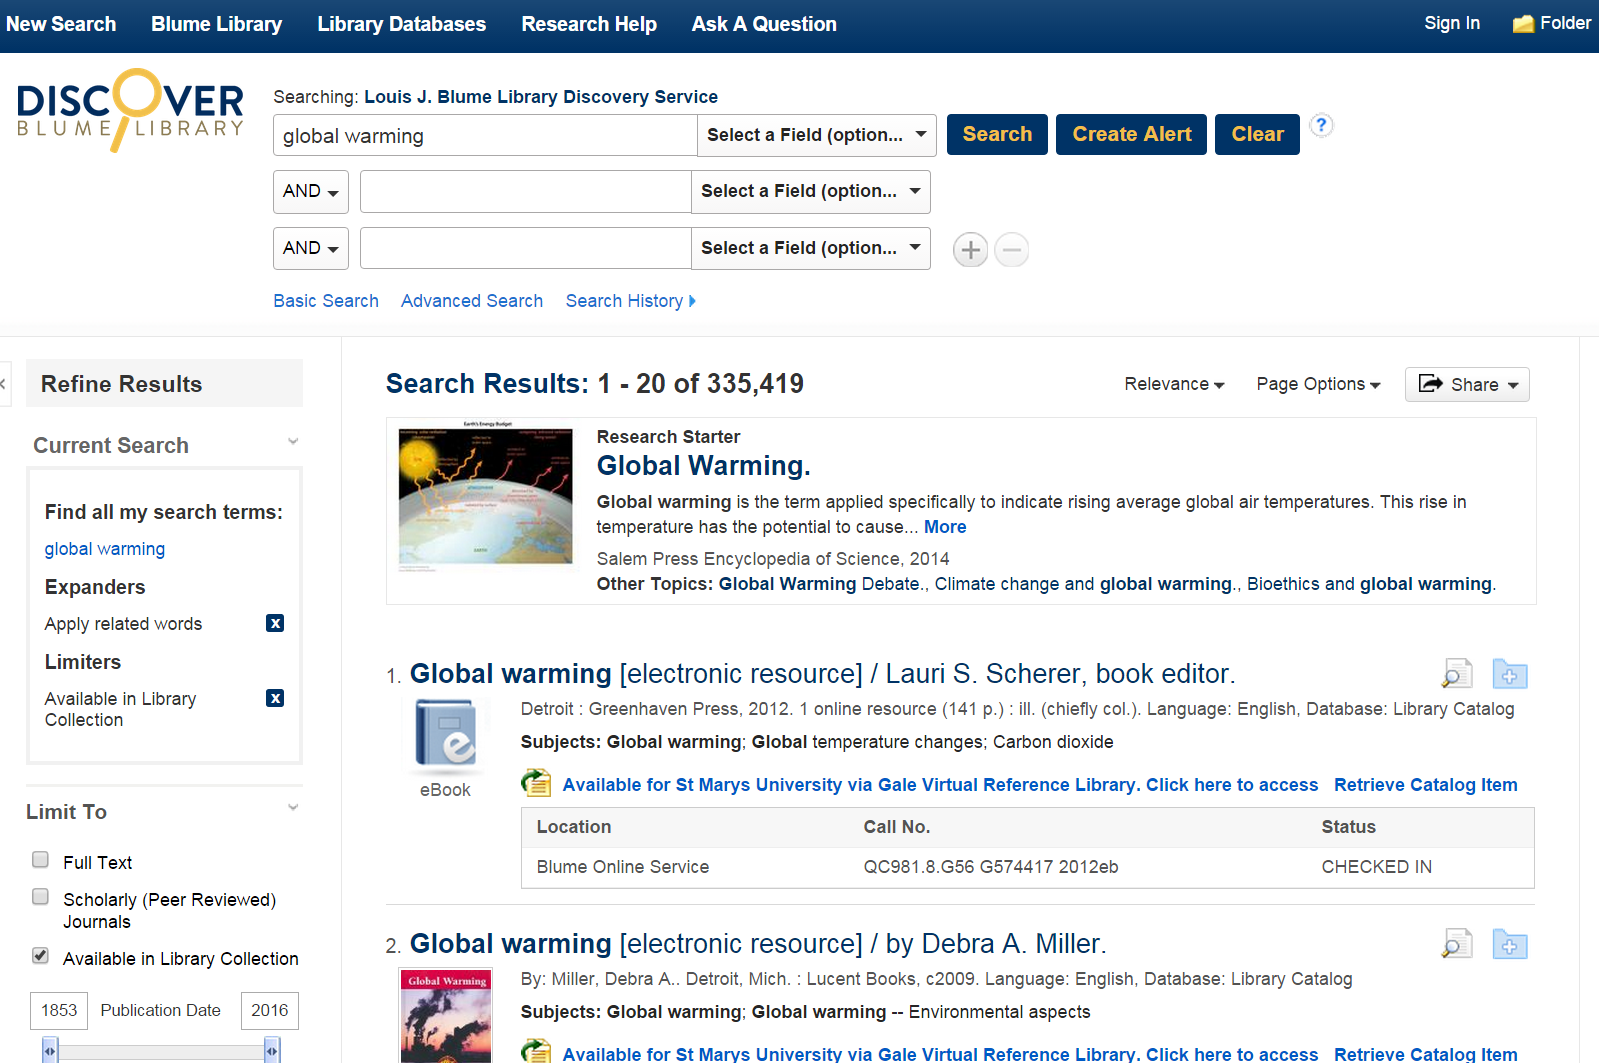
Task: Click New Search in top menu
Action: tap(61, 24)
